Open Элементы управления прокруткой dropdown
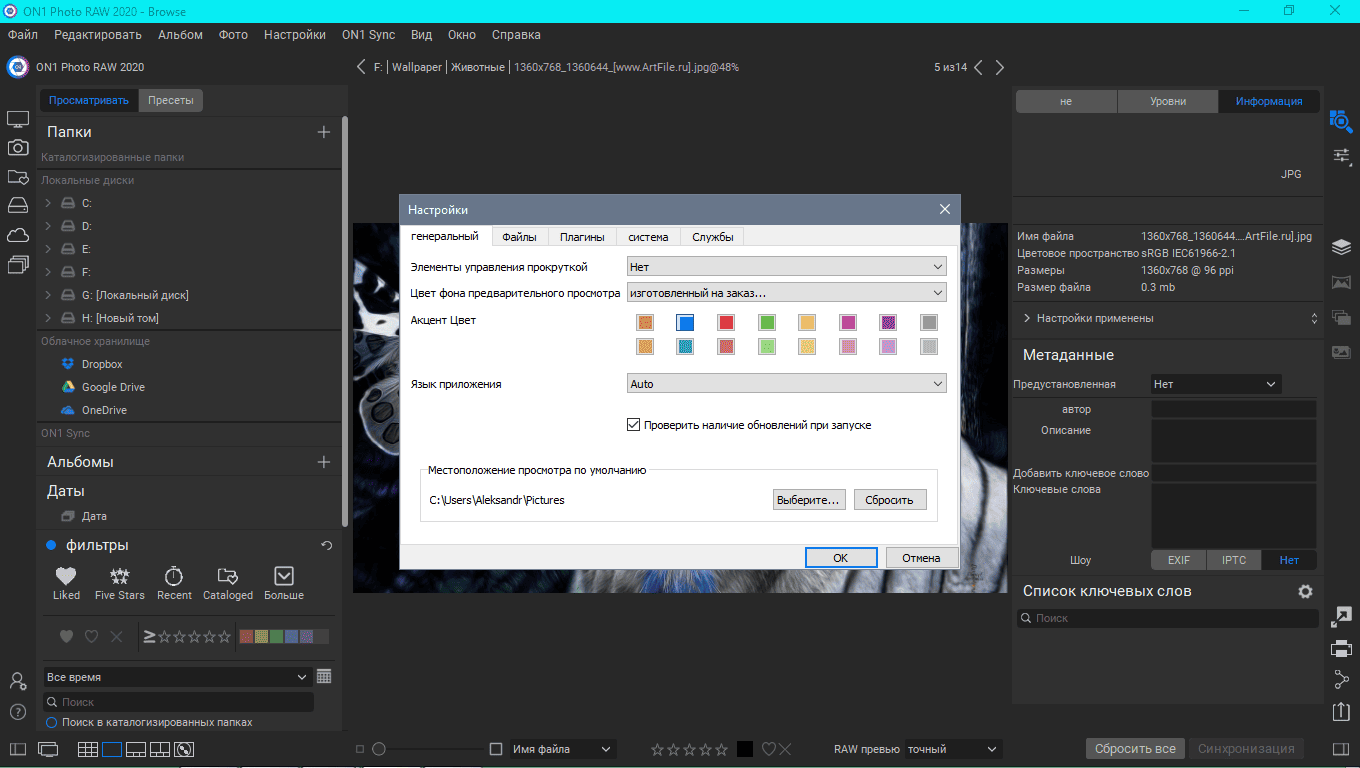 pyautogui.click(x=786, y=267)
